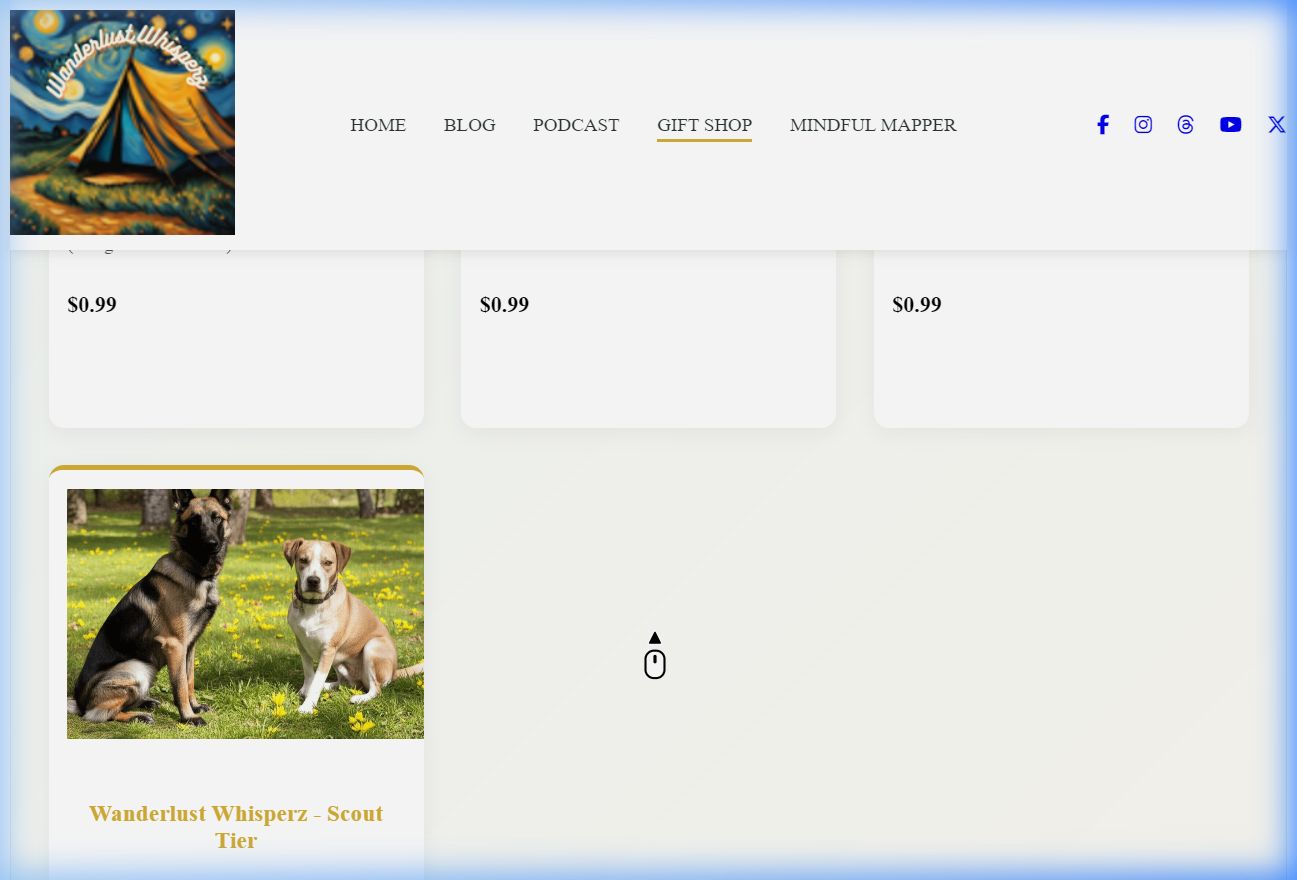The image size is (1297, 880).
Task: Click the Wanderlust Whisperz tent logo
Action: click(122, 122)
